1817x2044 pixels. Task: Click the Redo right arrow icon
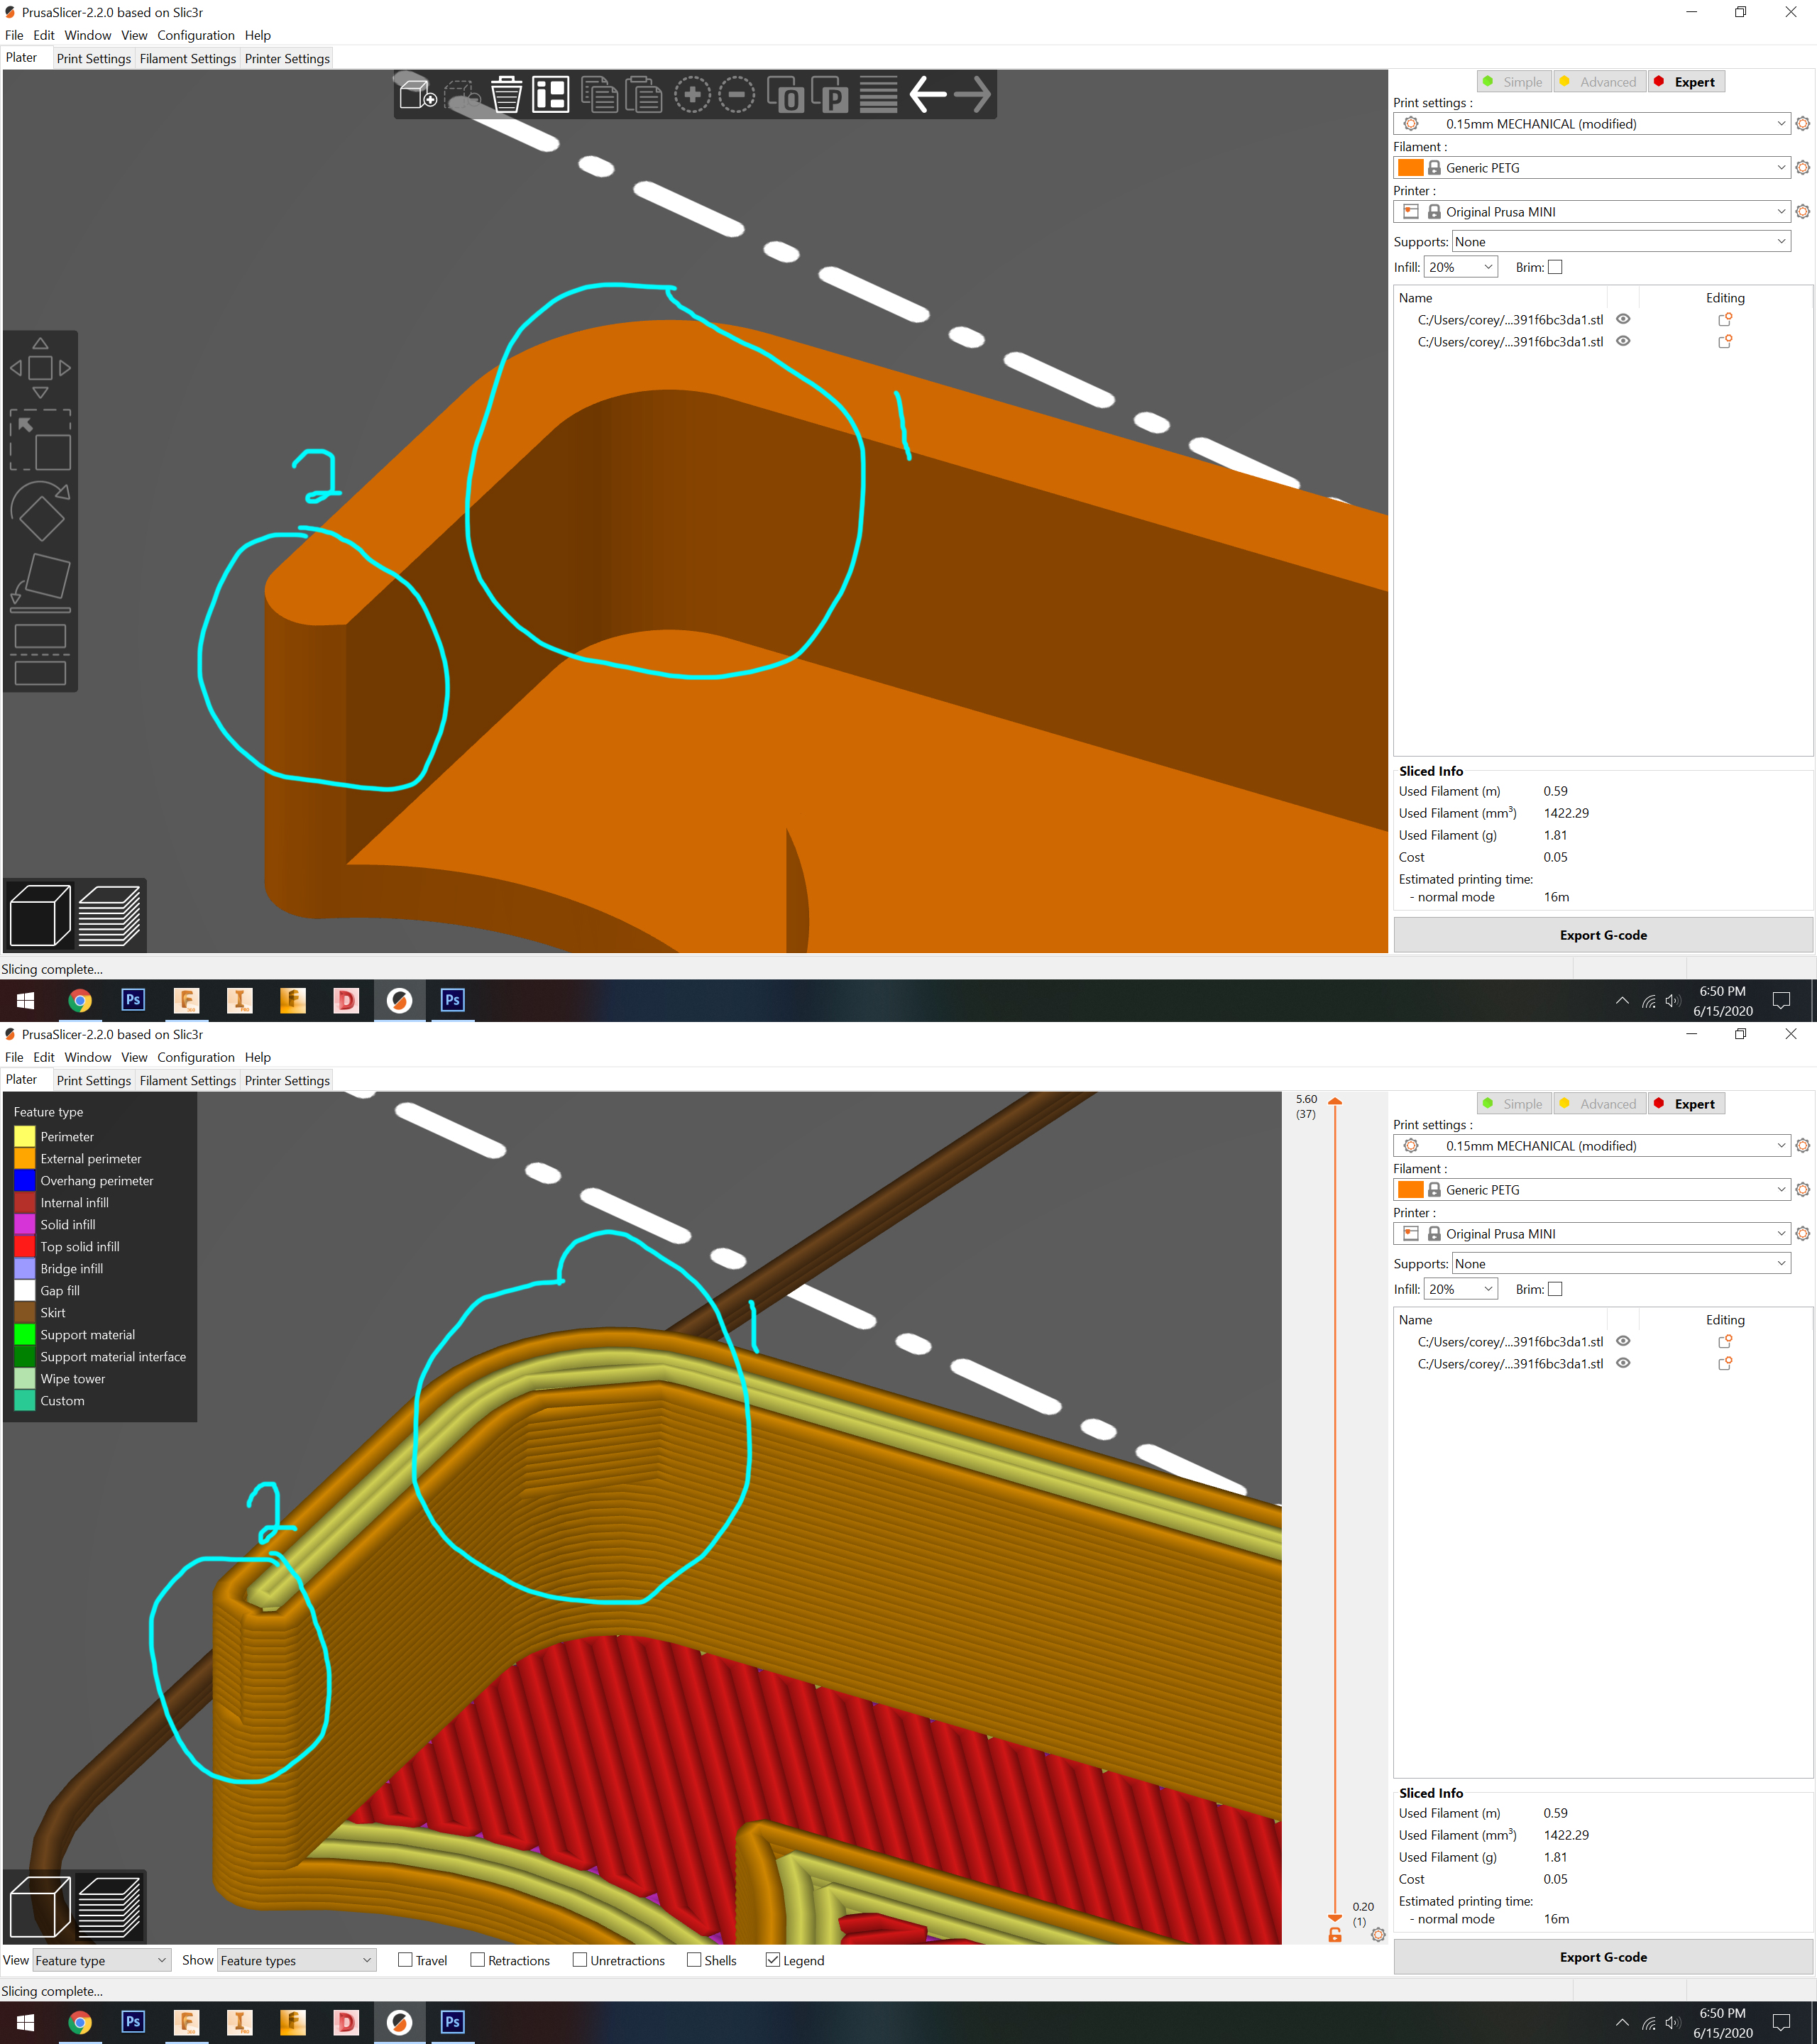(972, 95)
